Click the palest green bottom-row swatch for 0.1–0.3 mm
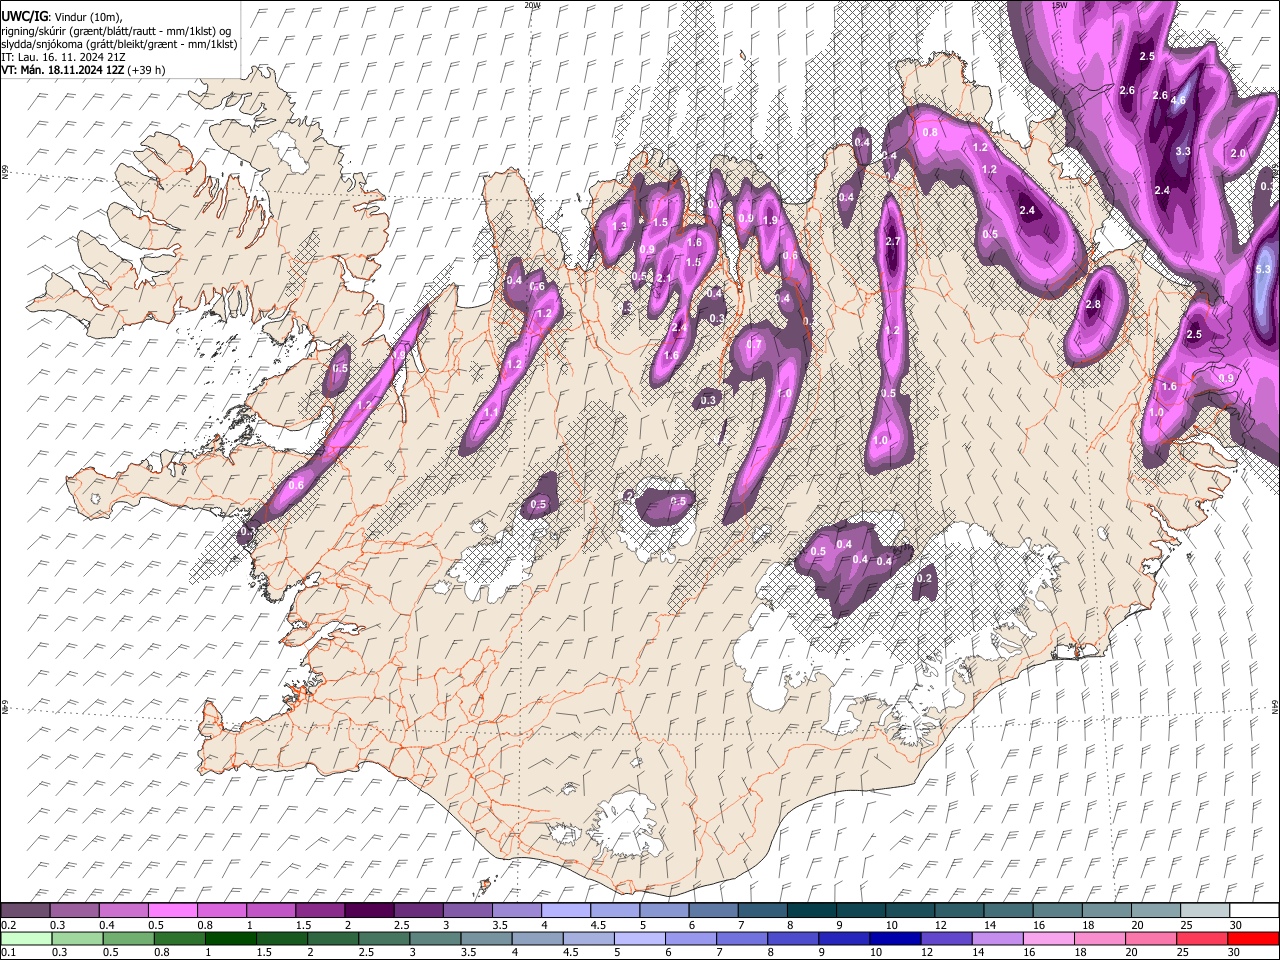 tap(26, 939)
